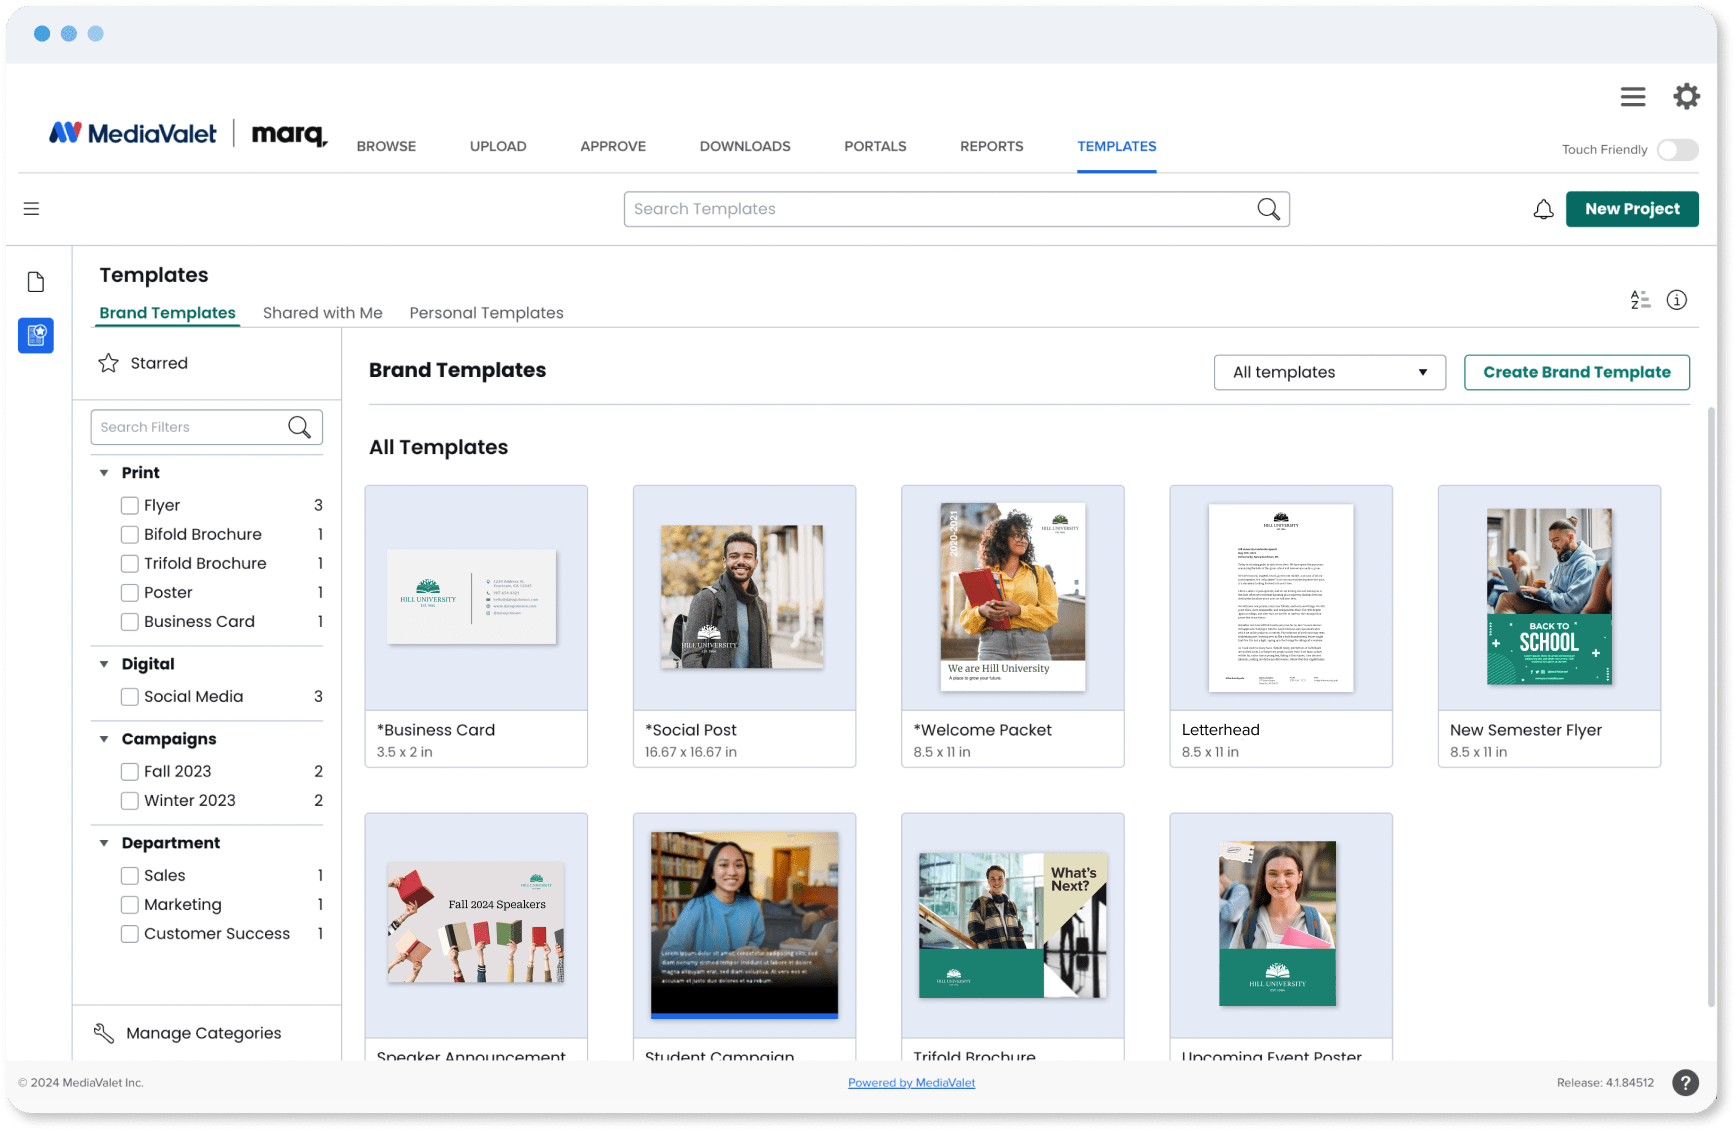The image size is (1736, 1131).
Task: Open the Manage Categories link
Action: click(204, 1033)
